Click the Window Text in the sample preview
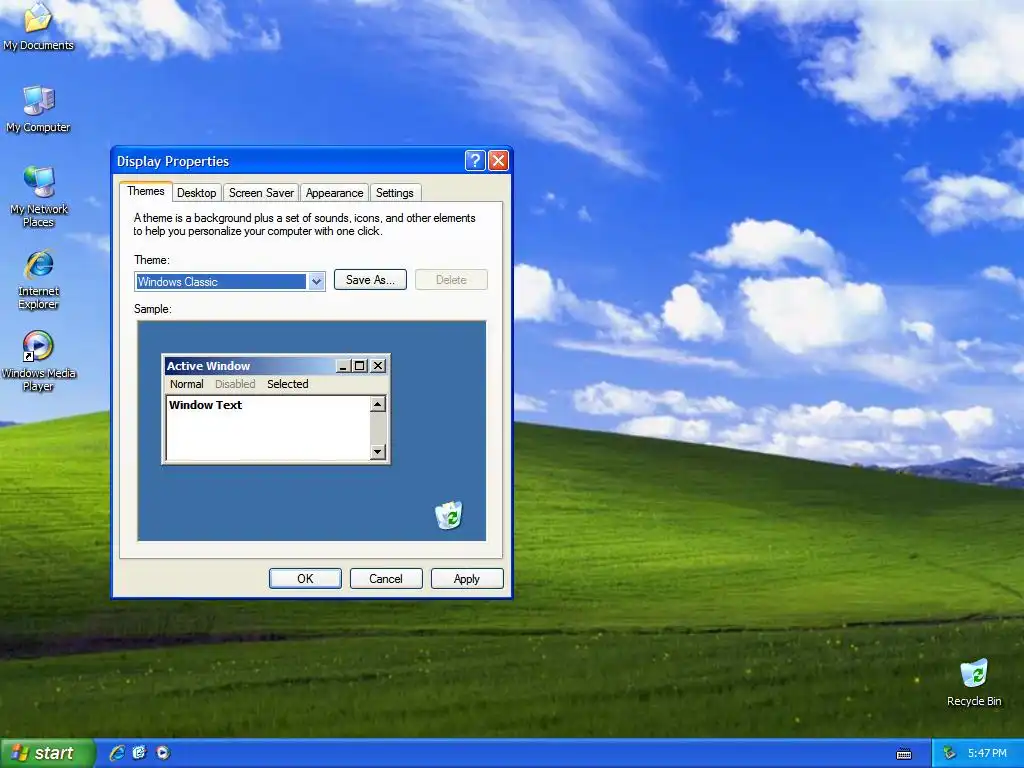Image resolution: width=1024 pixels, height=768 pixels. (205, 405)
